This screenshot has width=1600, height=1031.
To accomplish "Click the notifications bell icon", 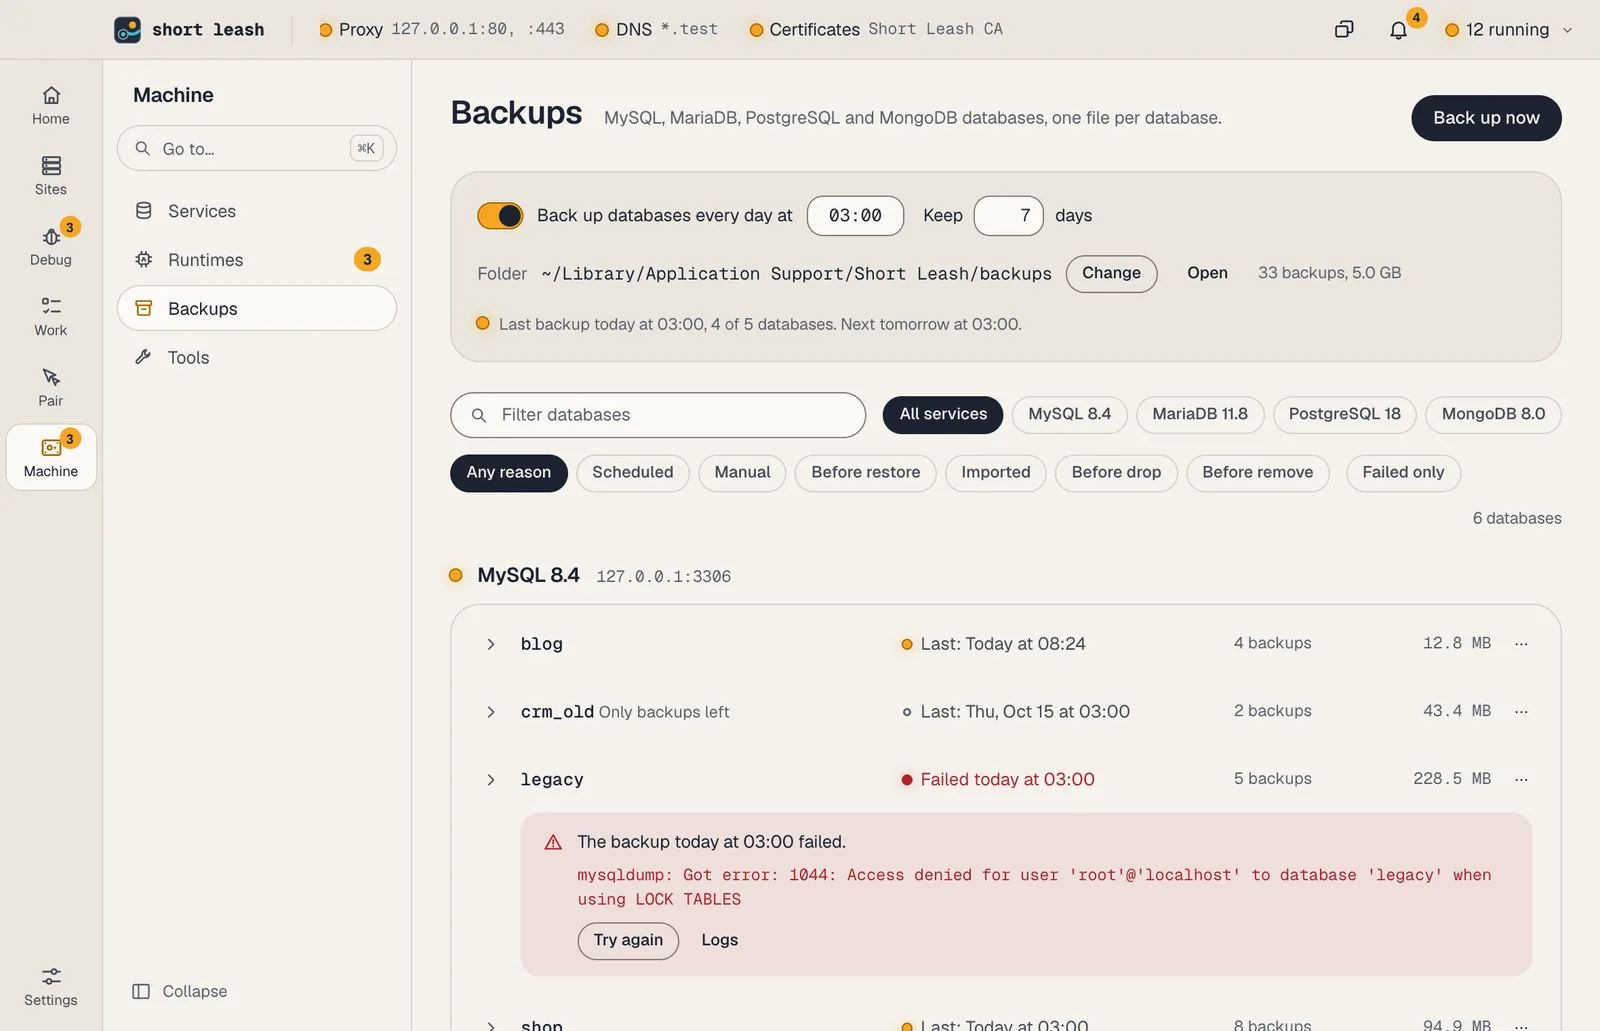I will click(x=1398, y=30).
